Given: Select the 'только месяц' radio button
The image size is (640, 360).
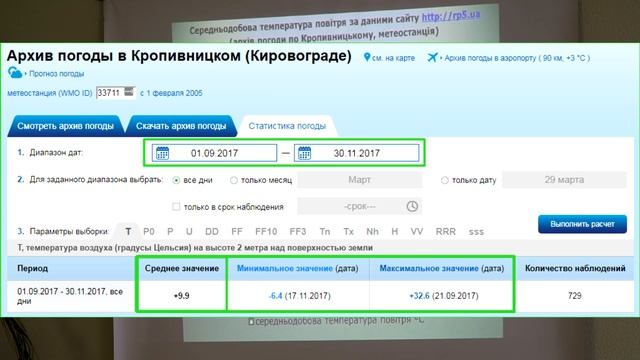Looking at the screenshot, I should tap(233, 180).
